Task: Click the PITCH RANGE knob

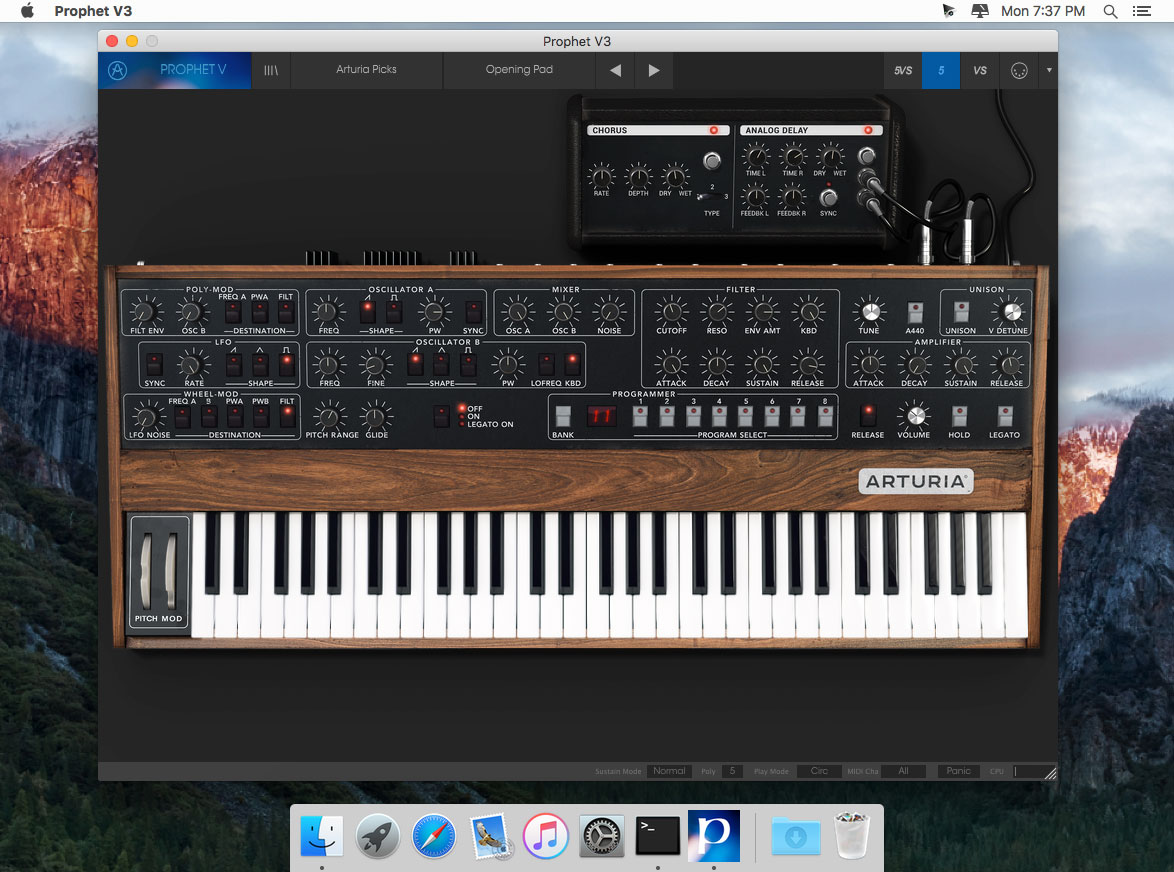Action: point(329,416)
